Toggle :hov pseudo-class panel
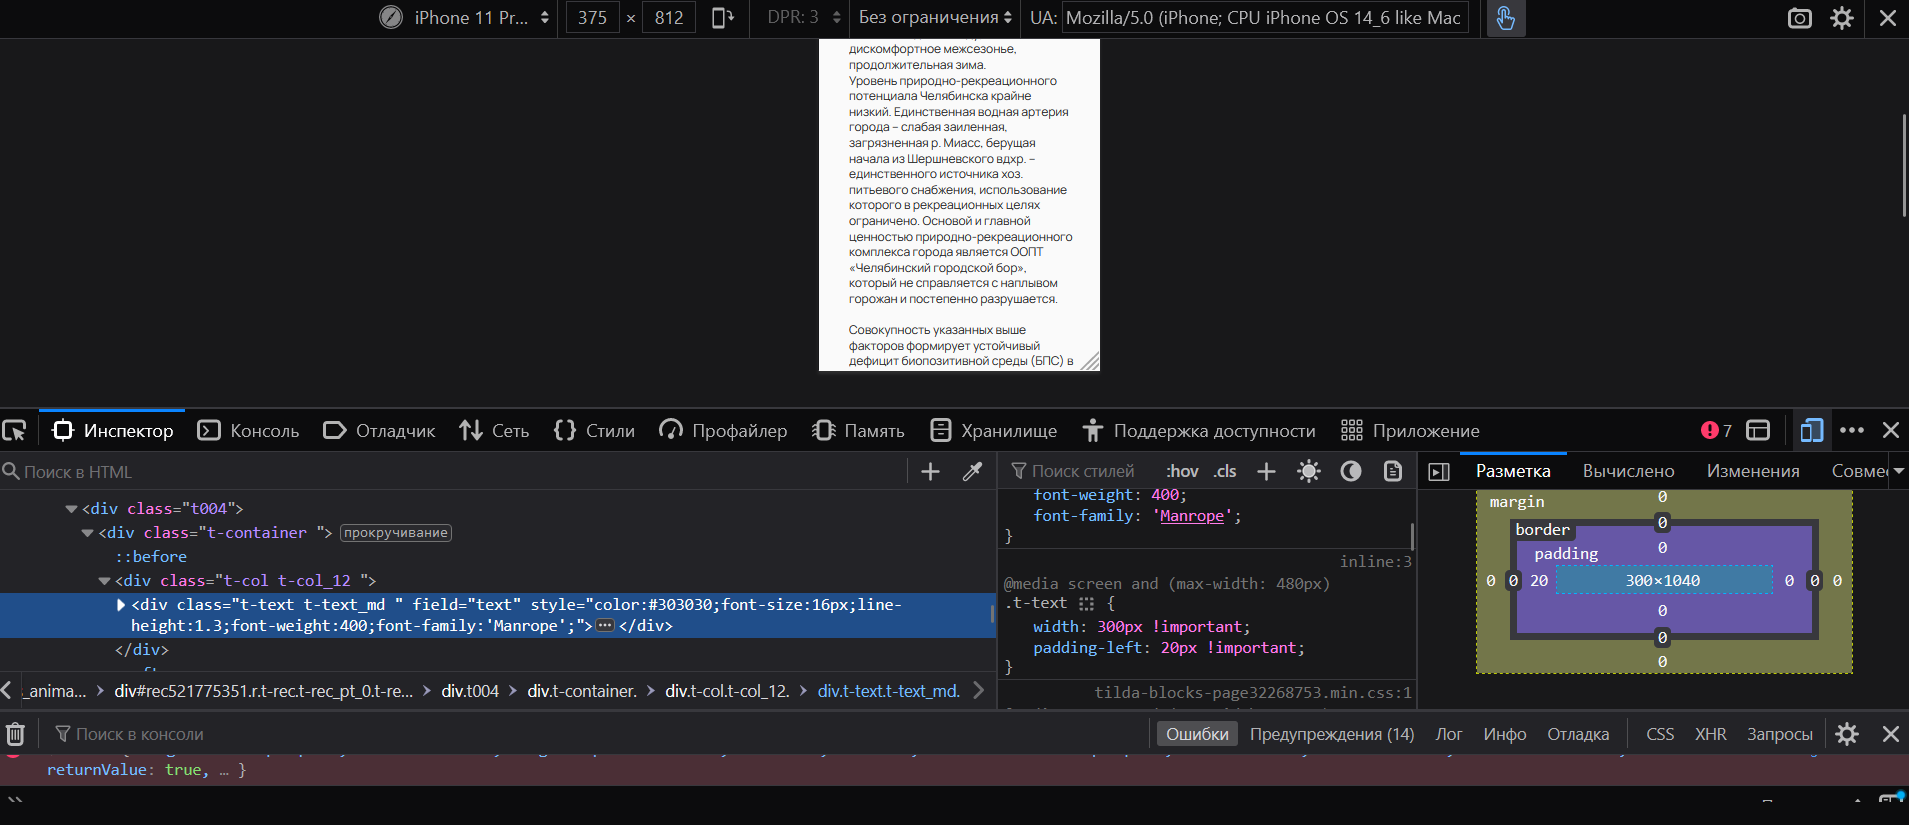 coord(1182,471)
